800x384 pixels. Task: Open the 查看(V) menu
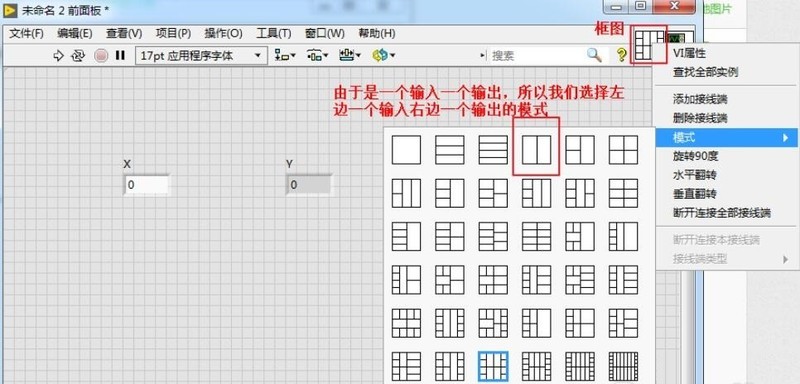124,34
